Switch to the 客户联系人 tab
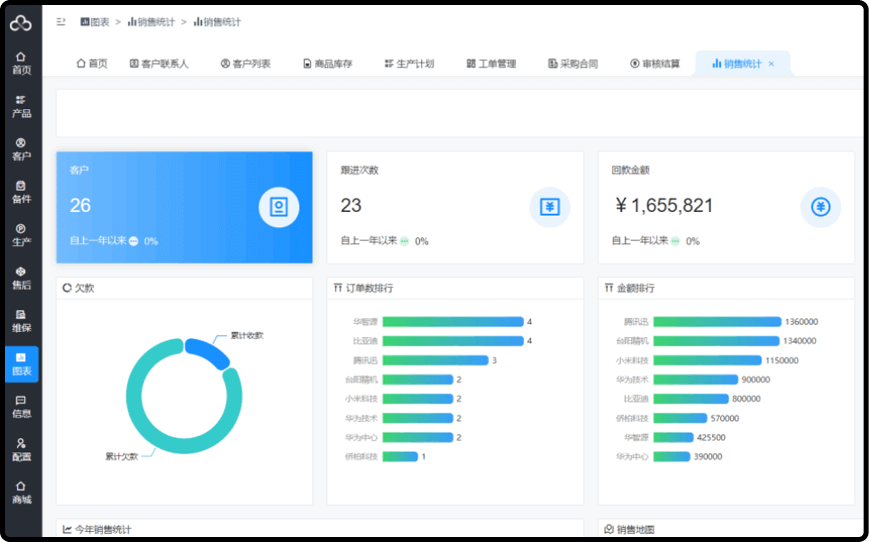Viewport: 869px width, 542px height. pyautogui.click(x=159, y=64)
